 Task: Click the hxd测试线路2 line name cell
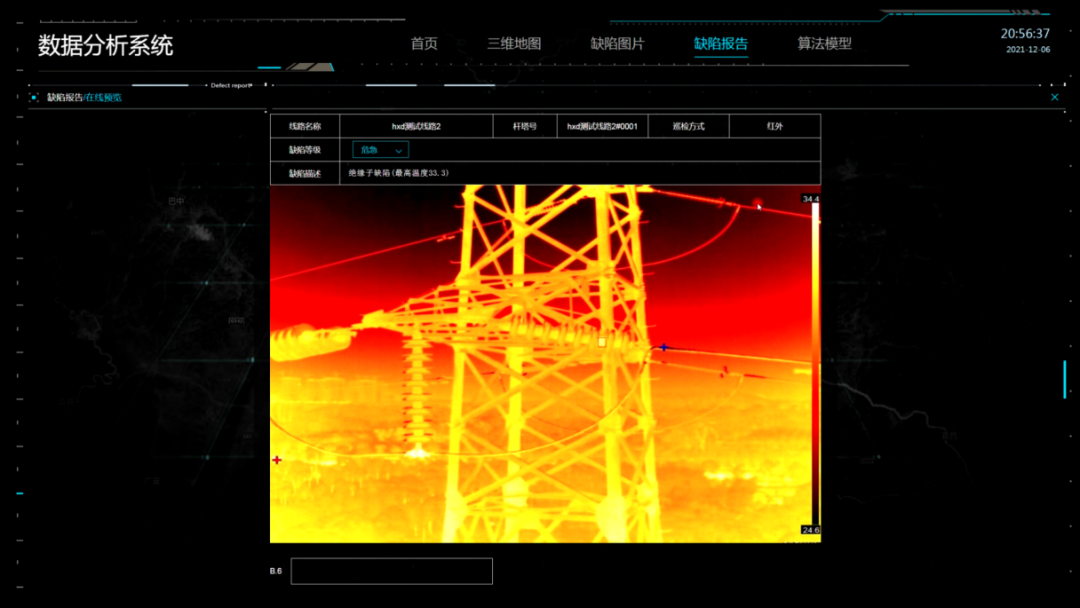coord(416,127)
